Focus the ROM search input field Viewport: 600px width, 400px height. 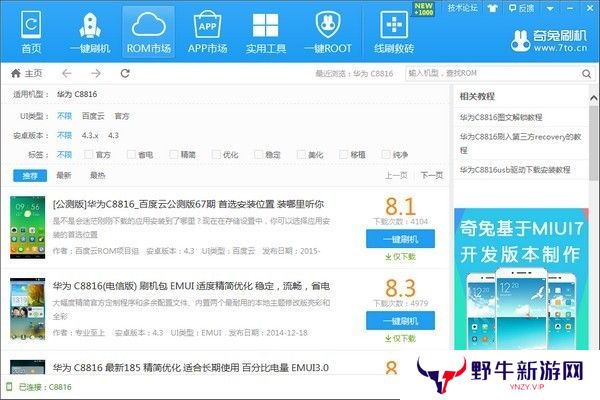tap(493, 73)
